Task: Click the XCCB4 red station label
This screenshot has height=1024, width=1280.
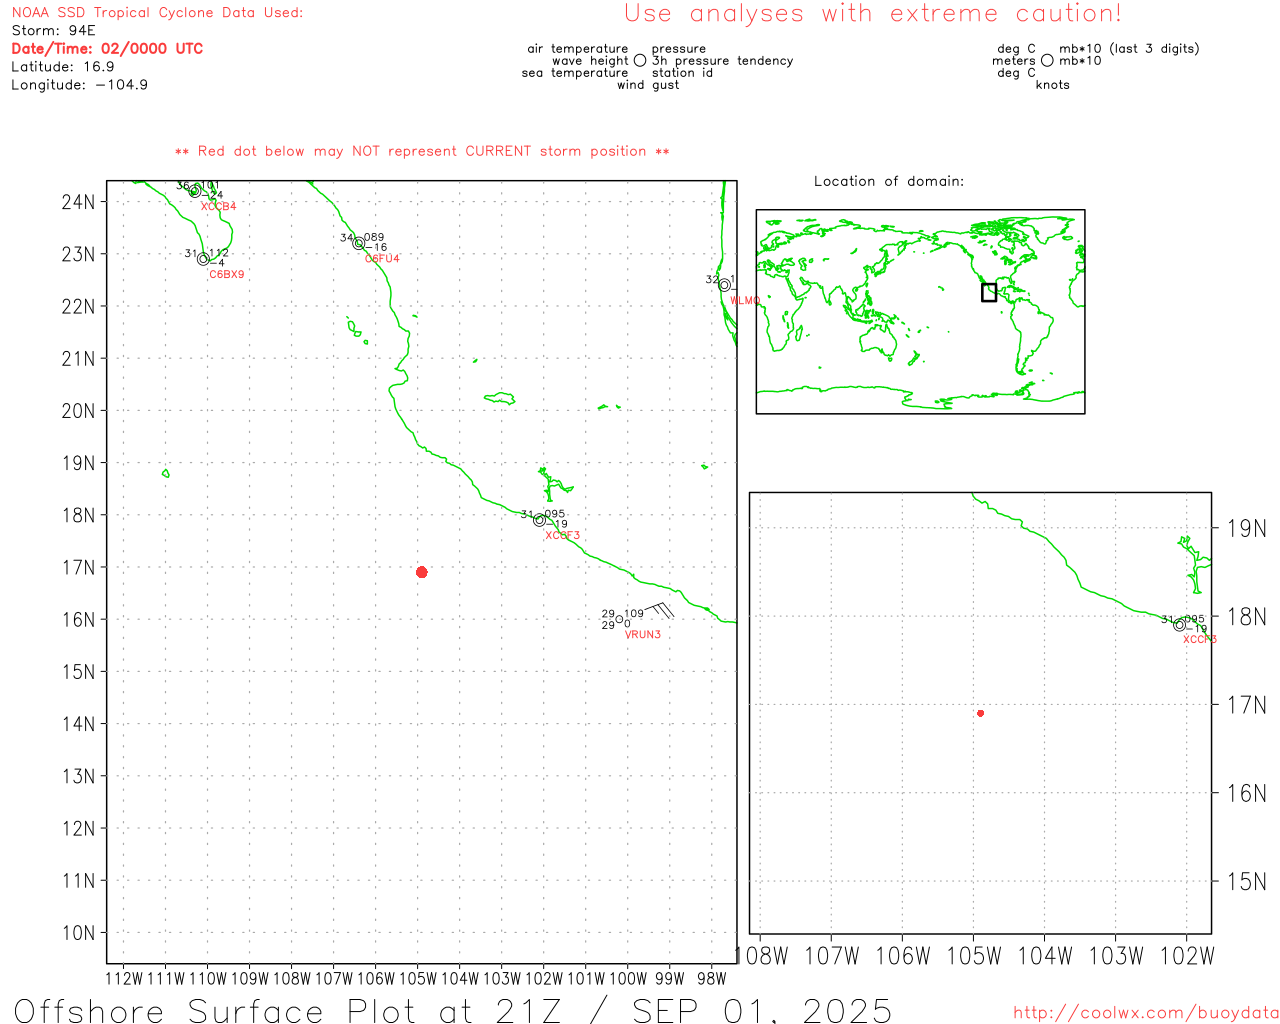Action: [218, 207]
